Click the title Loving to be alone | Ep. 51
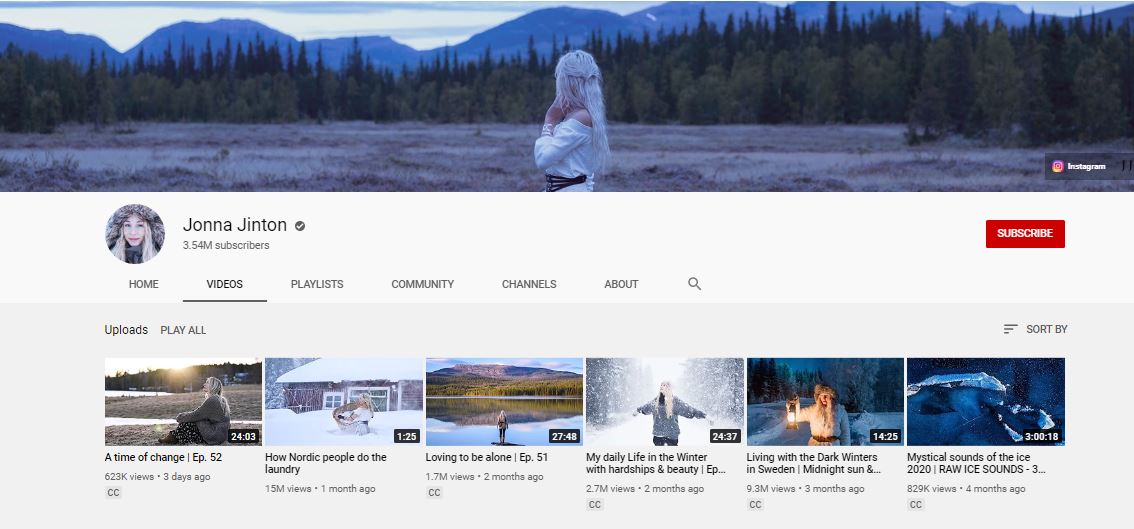 tap(487, 457)
